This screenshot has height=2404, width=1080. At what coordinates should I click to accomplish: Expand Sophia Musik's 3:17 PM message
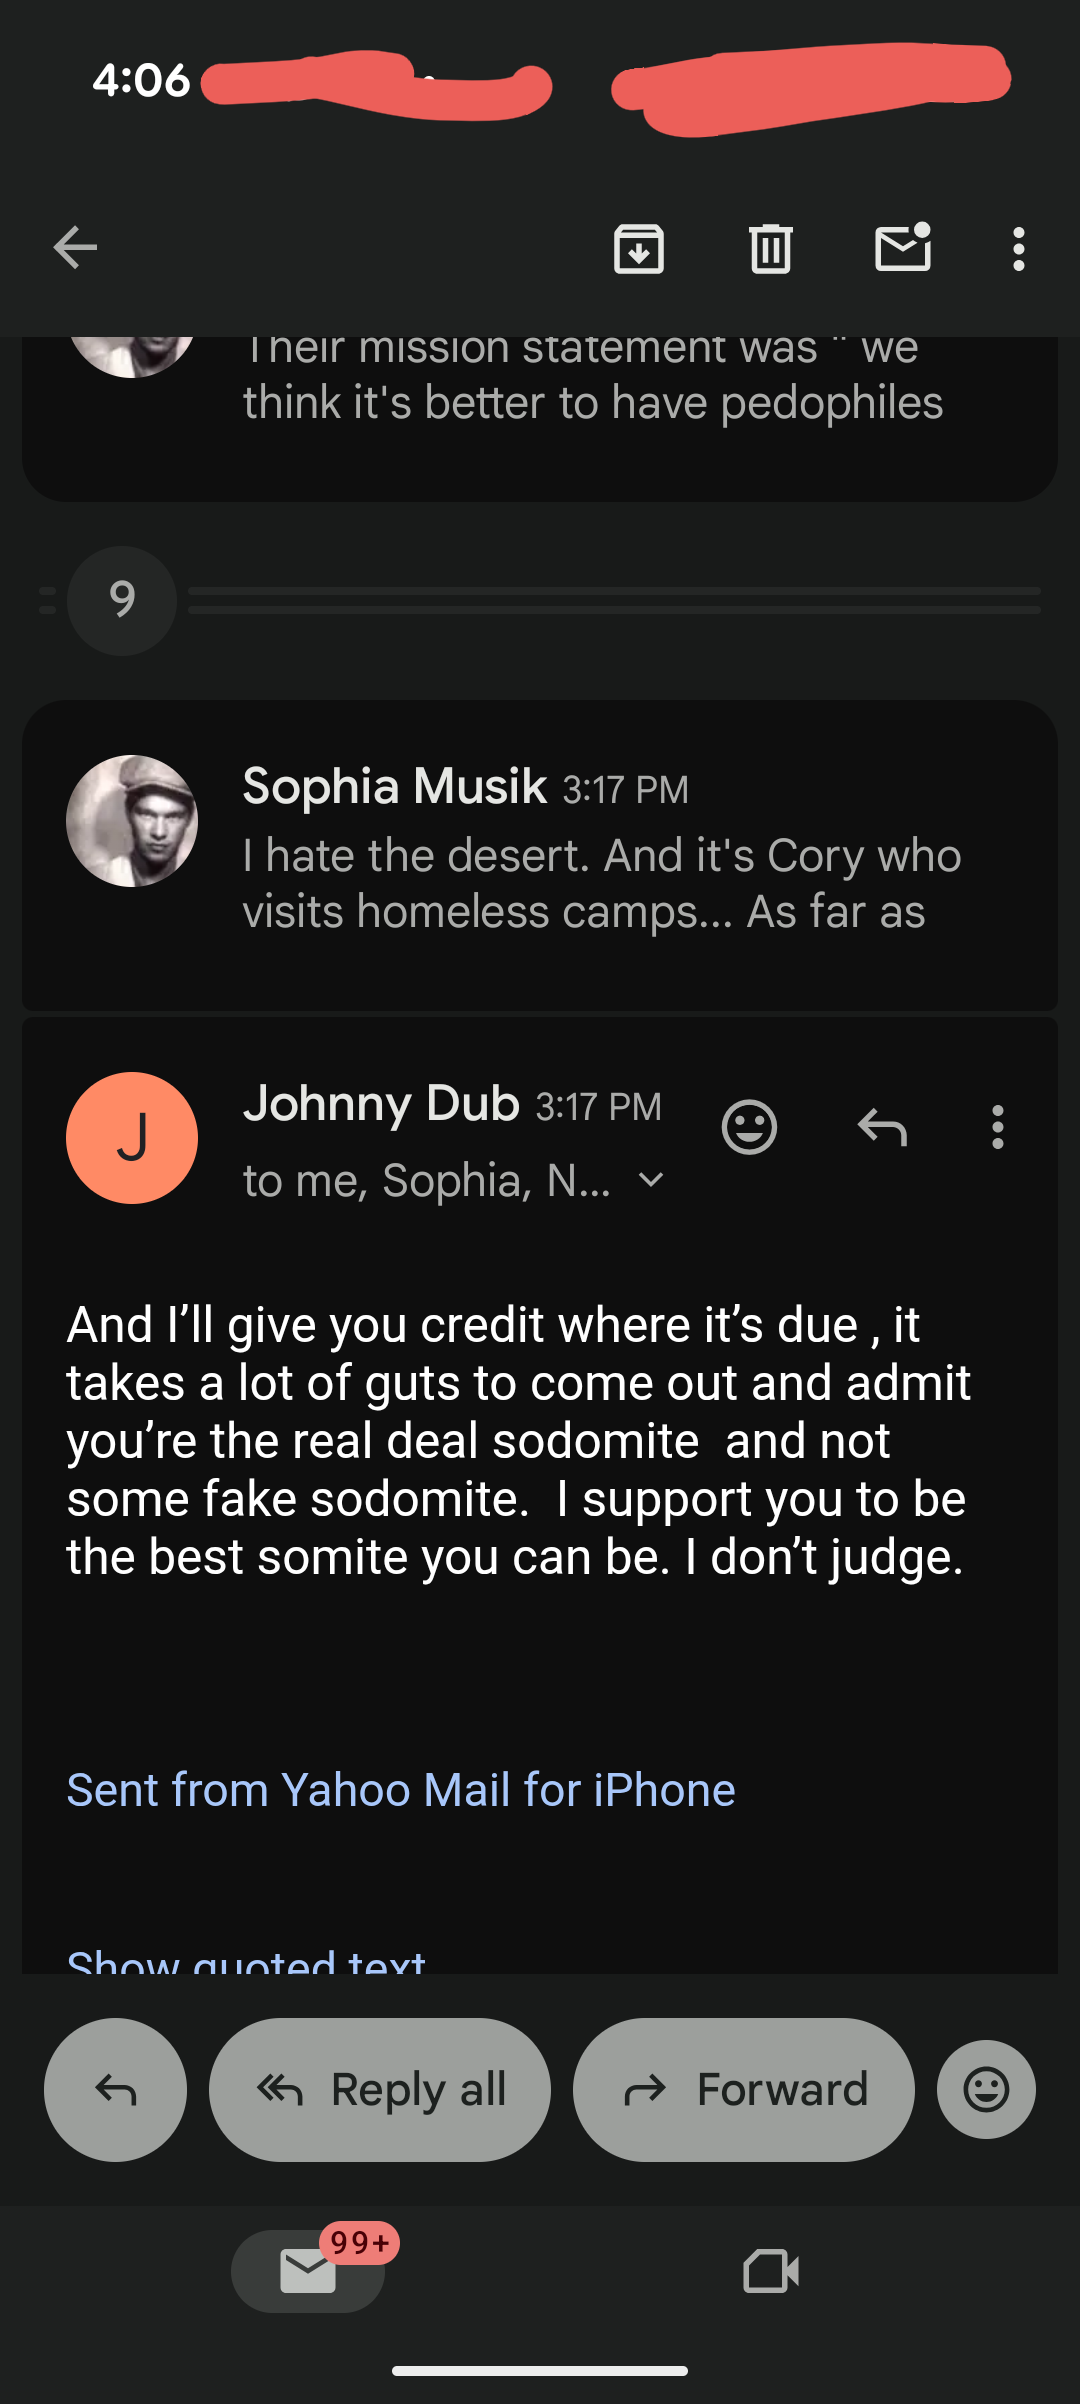[x=540, y=855]
